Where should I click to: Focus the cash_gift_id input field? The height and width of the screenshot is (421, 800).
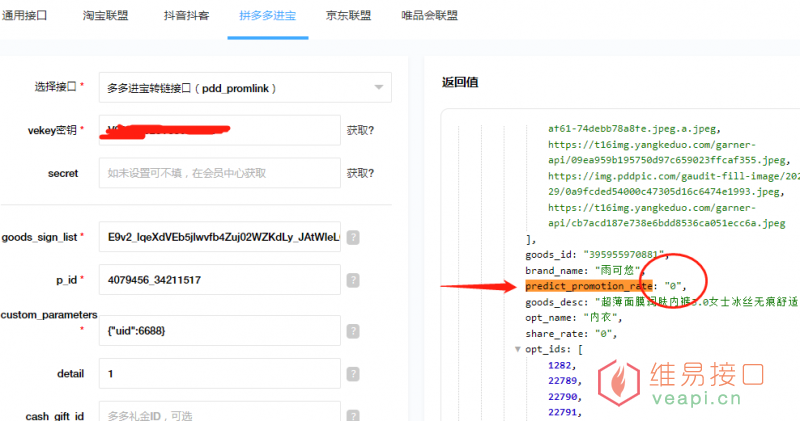click(220, 412)
